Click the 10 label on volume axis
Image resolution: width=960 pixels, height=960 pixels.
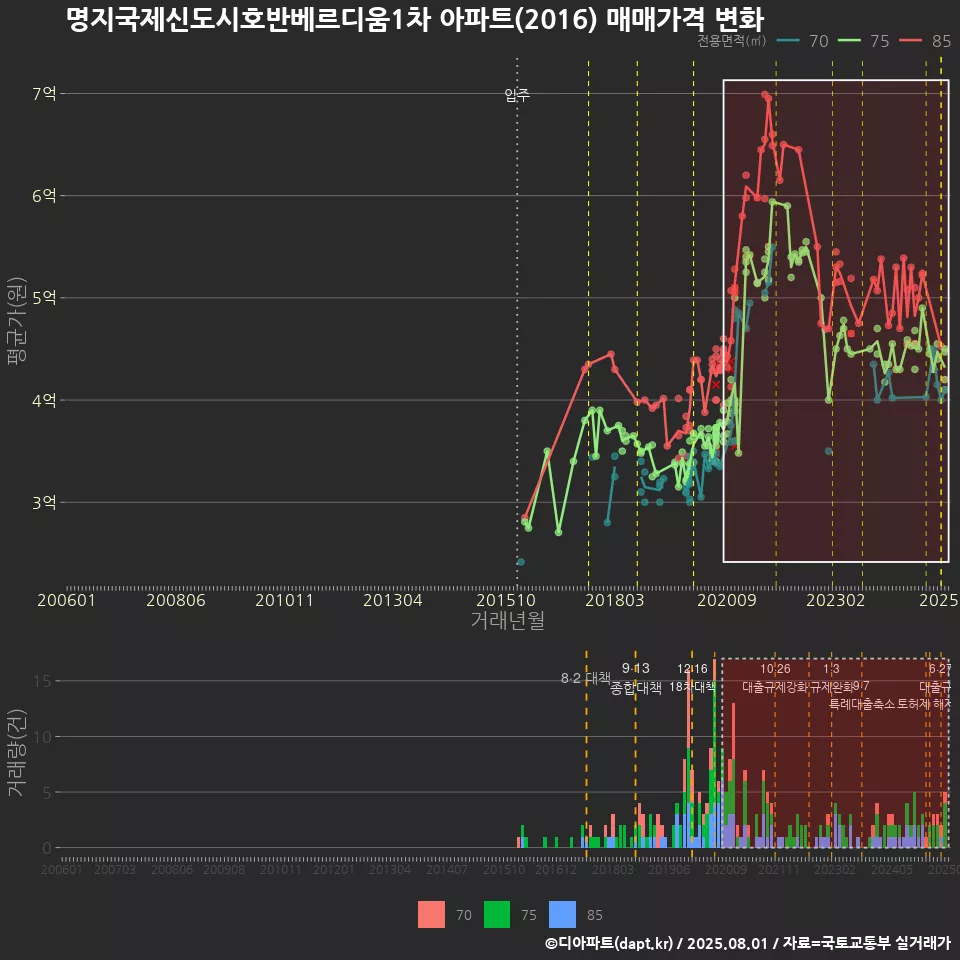pyautogui.click(x=43, y=737)
